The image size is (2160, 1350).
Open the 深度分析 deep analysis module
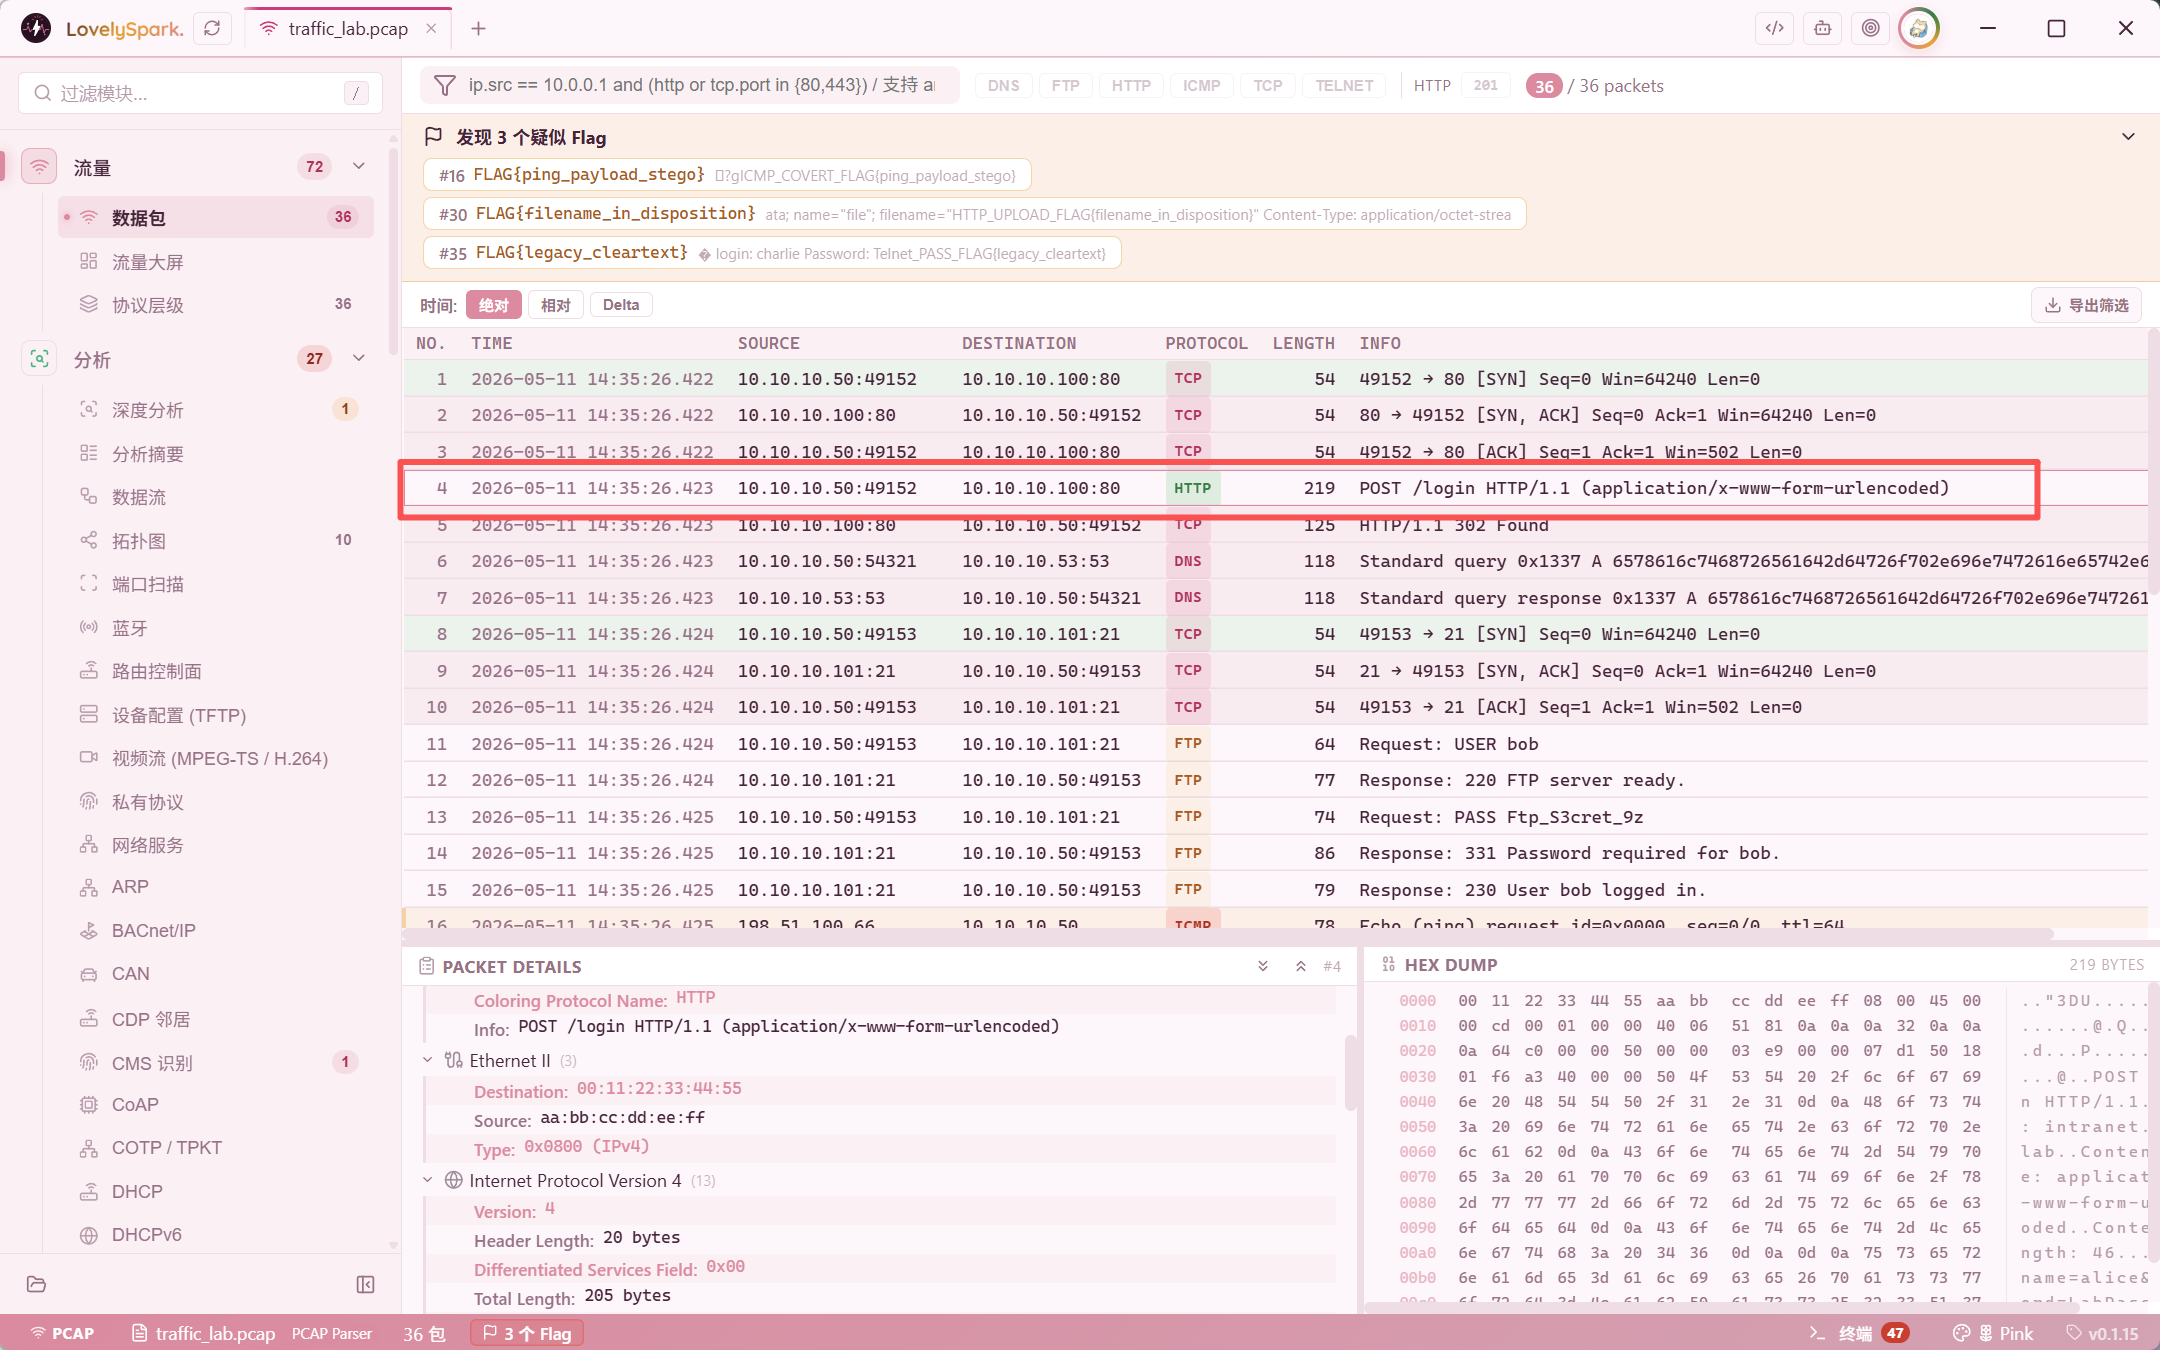tap(216, 409)
